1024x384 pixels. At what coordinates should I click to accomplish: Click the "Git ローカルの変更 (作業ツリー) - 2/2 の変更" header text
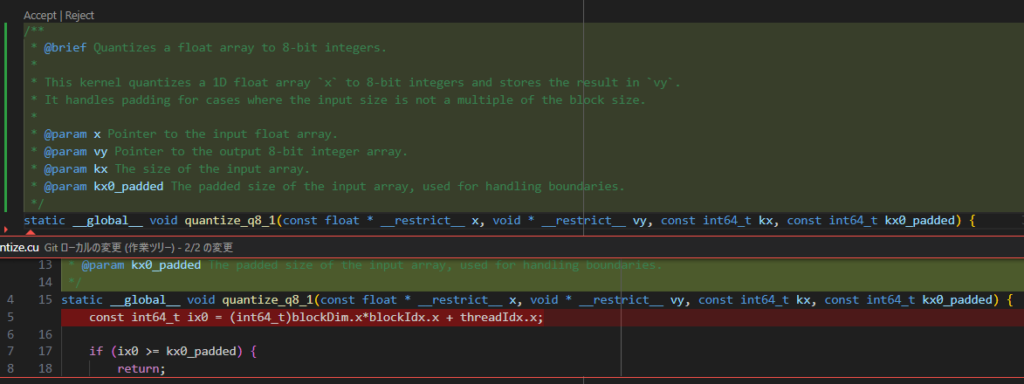tap(138, 248)
